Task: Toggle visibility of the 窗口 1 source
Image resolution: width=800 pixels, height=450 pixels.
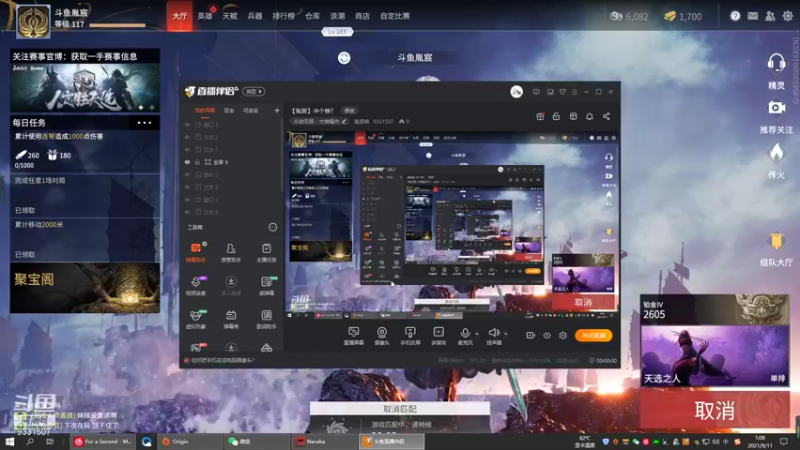Action: tap(187, 199)
